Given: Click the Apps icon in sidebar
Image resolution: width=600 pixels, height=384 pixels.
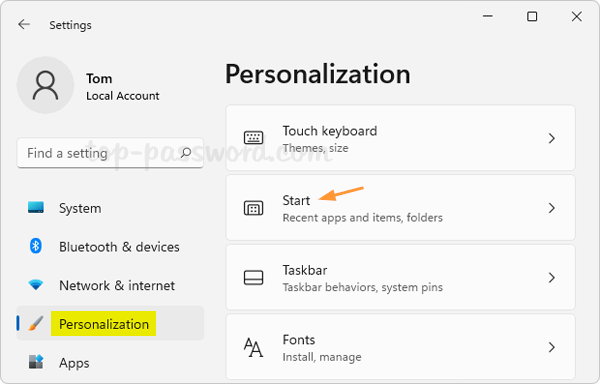Looking at the screenshot, I should pos(36,362).
